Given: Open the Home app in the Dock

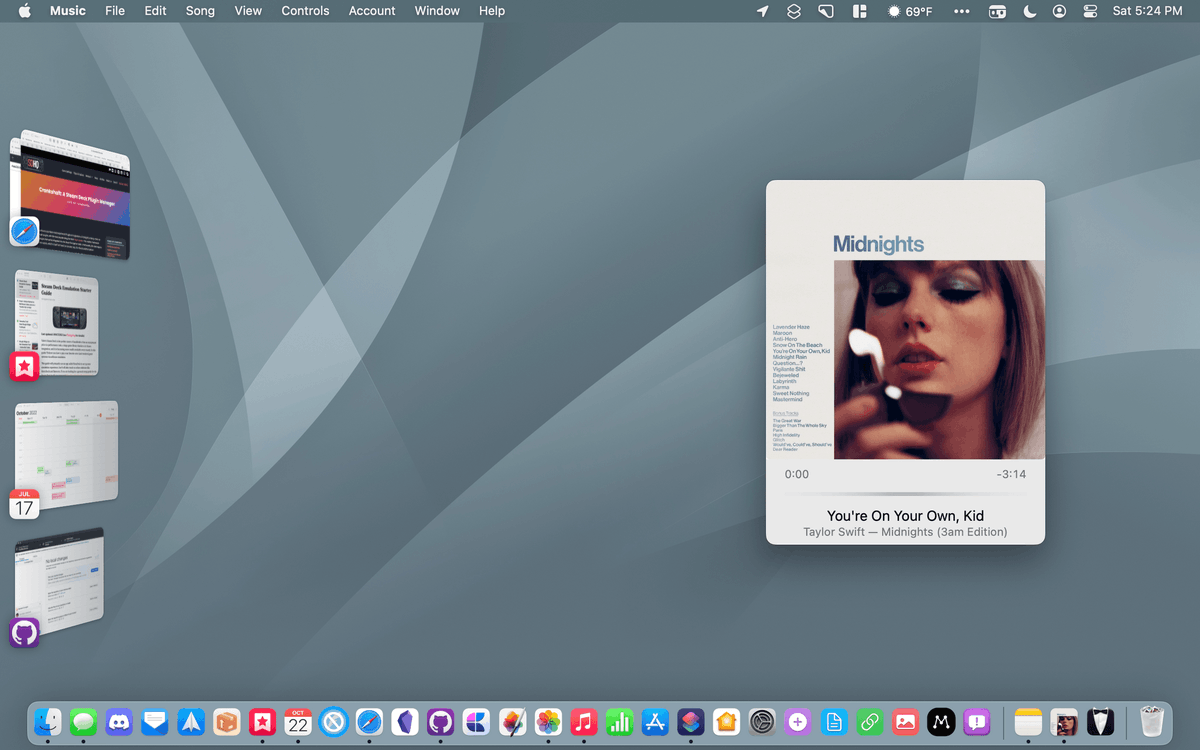Looking at the screenshot, I should 727,721.
